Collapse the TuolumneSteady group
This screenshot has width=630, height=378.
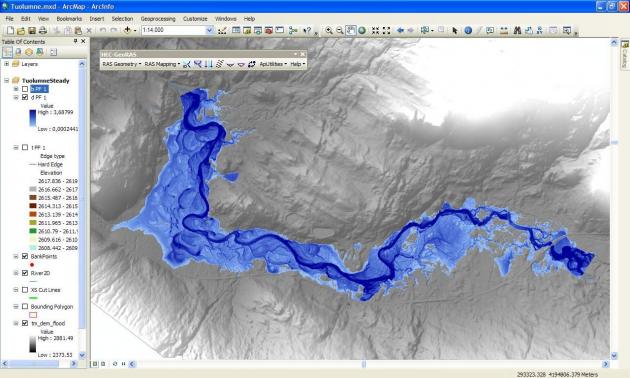pos(6,80)
